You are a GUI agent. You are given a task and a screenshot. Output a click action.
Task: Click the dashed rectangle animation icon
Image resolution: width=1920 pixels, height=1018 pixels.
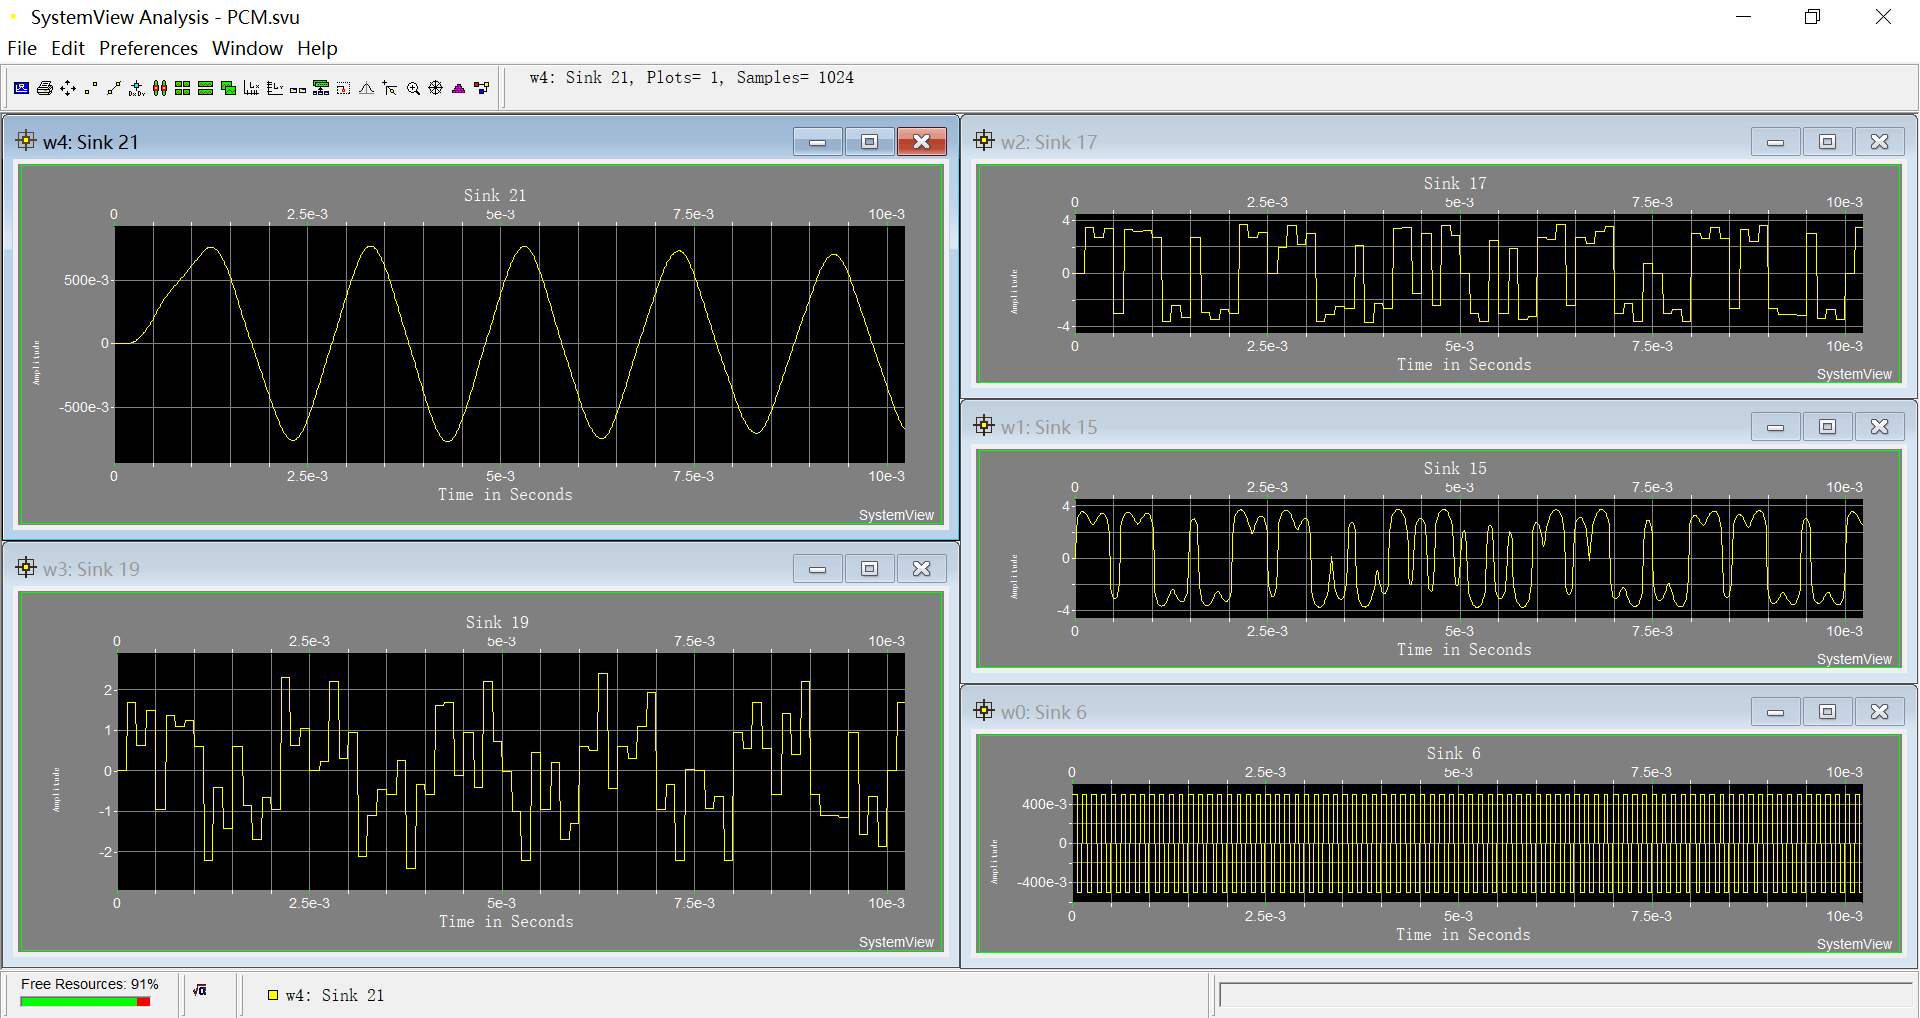pos(343,88)
